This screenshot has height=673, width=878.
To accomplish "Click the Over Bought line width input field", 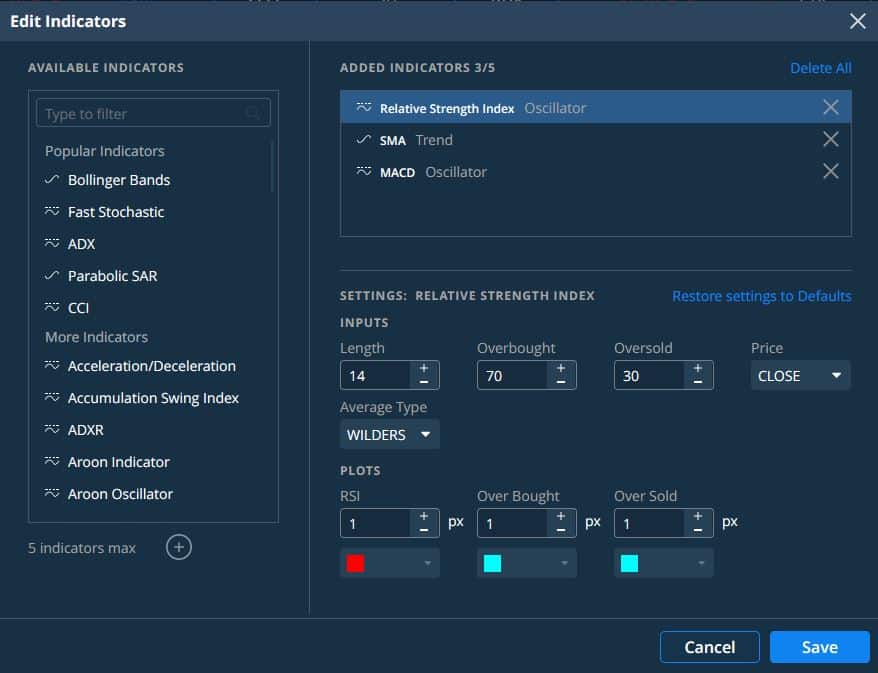I will point(512,523).
